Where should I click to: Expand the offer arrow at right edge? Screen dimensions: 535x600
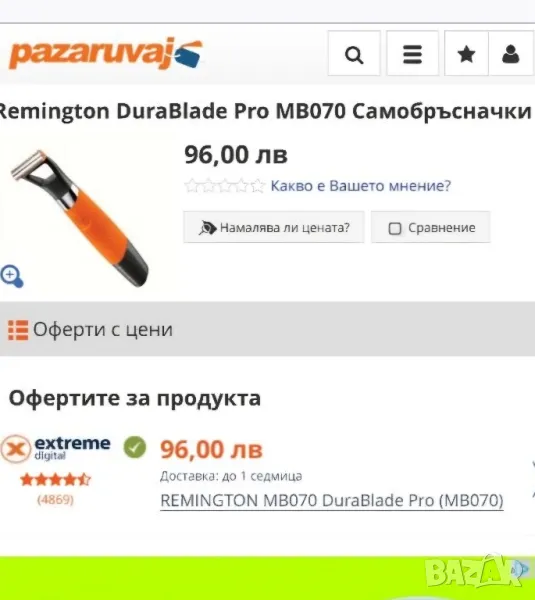coord(533,480)
